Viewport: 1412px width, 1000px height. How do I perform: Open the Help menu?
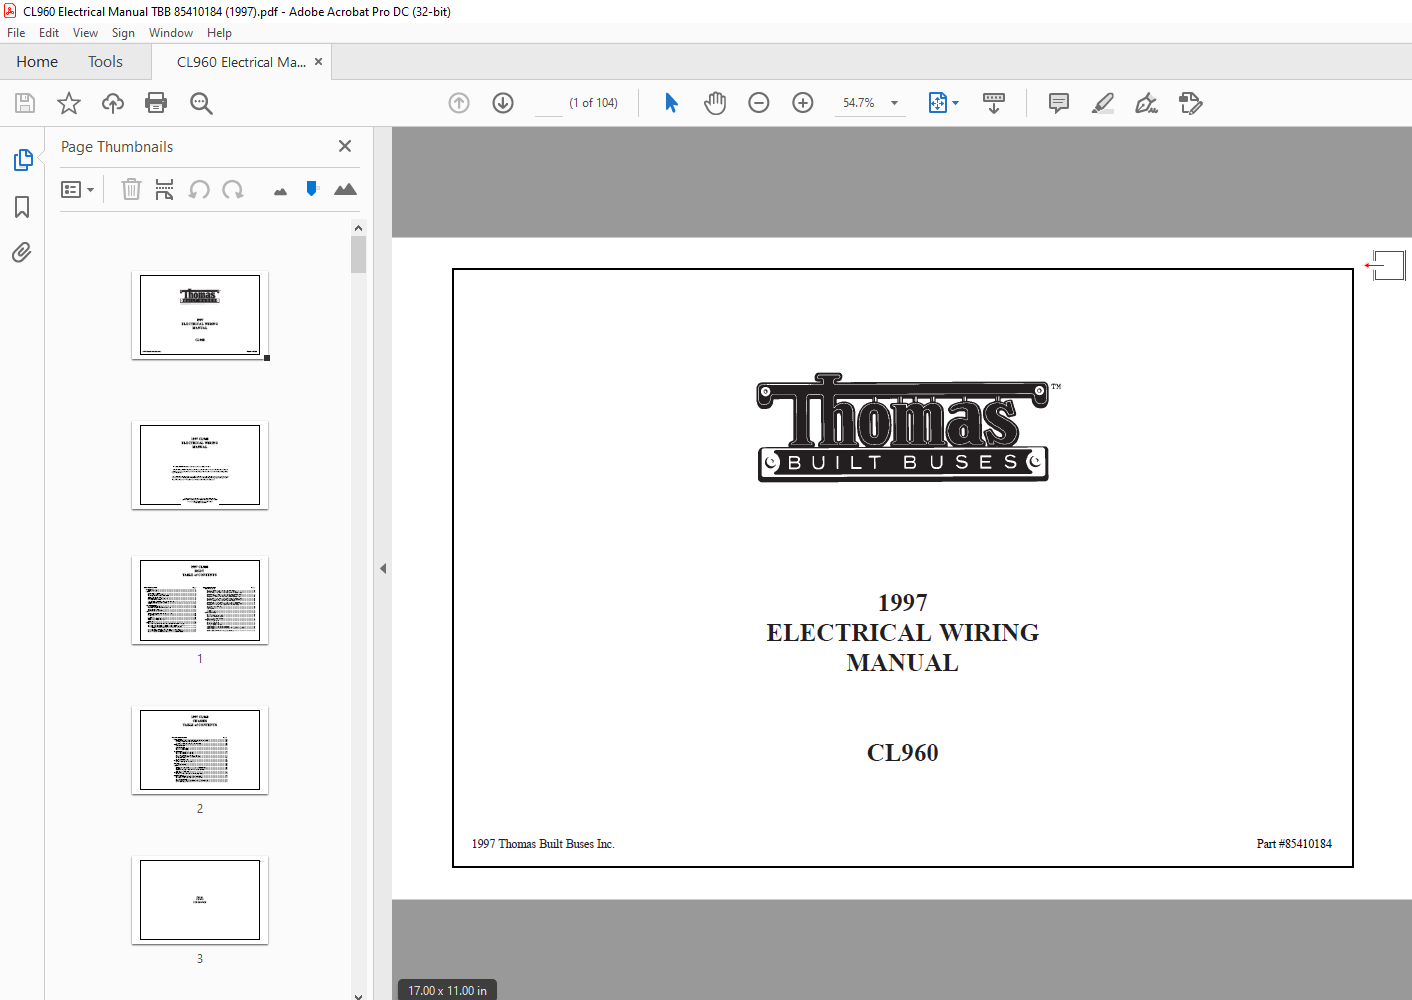coord(219,33)
